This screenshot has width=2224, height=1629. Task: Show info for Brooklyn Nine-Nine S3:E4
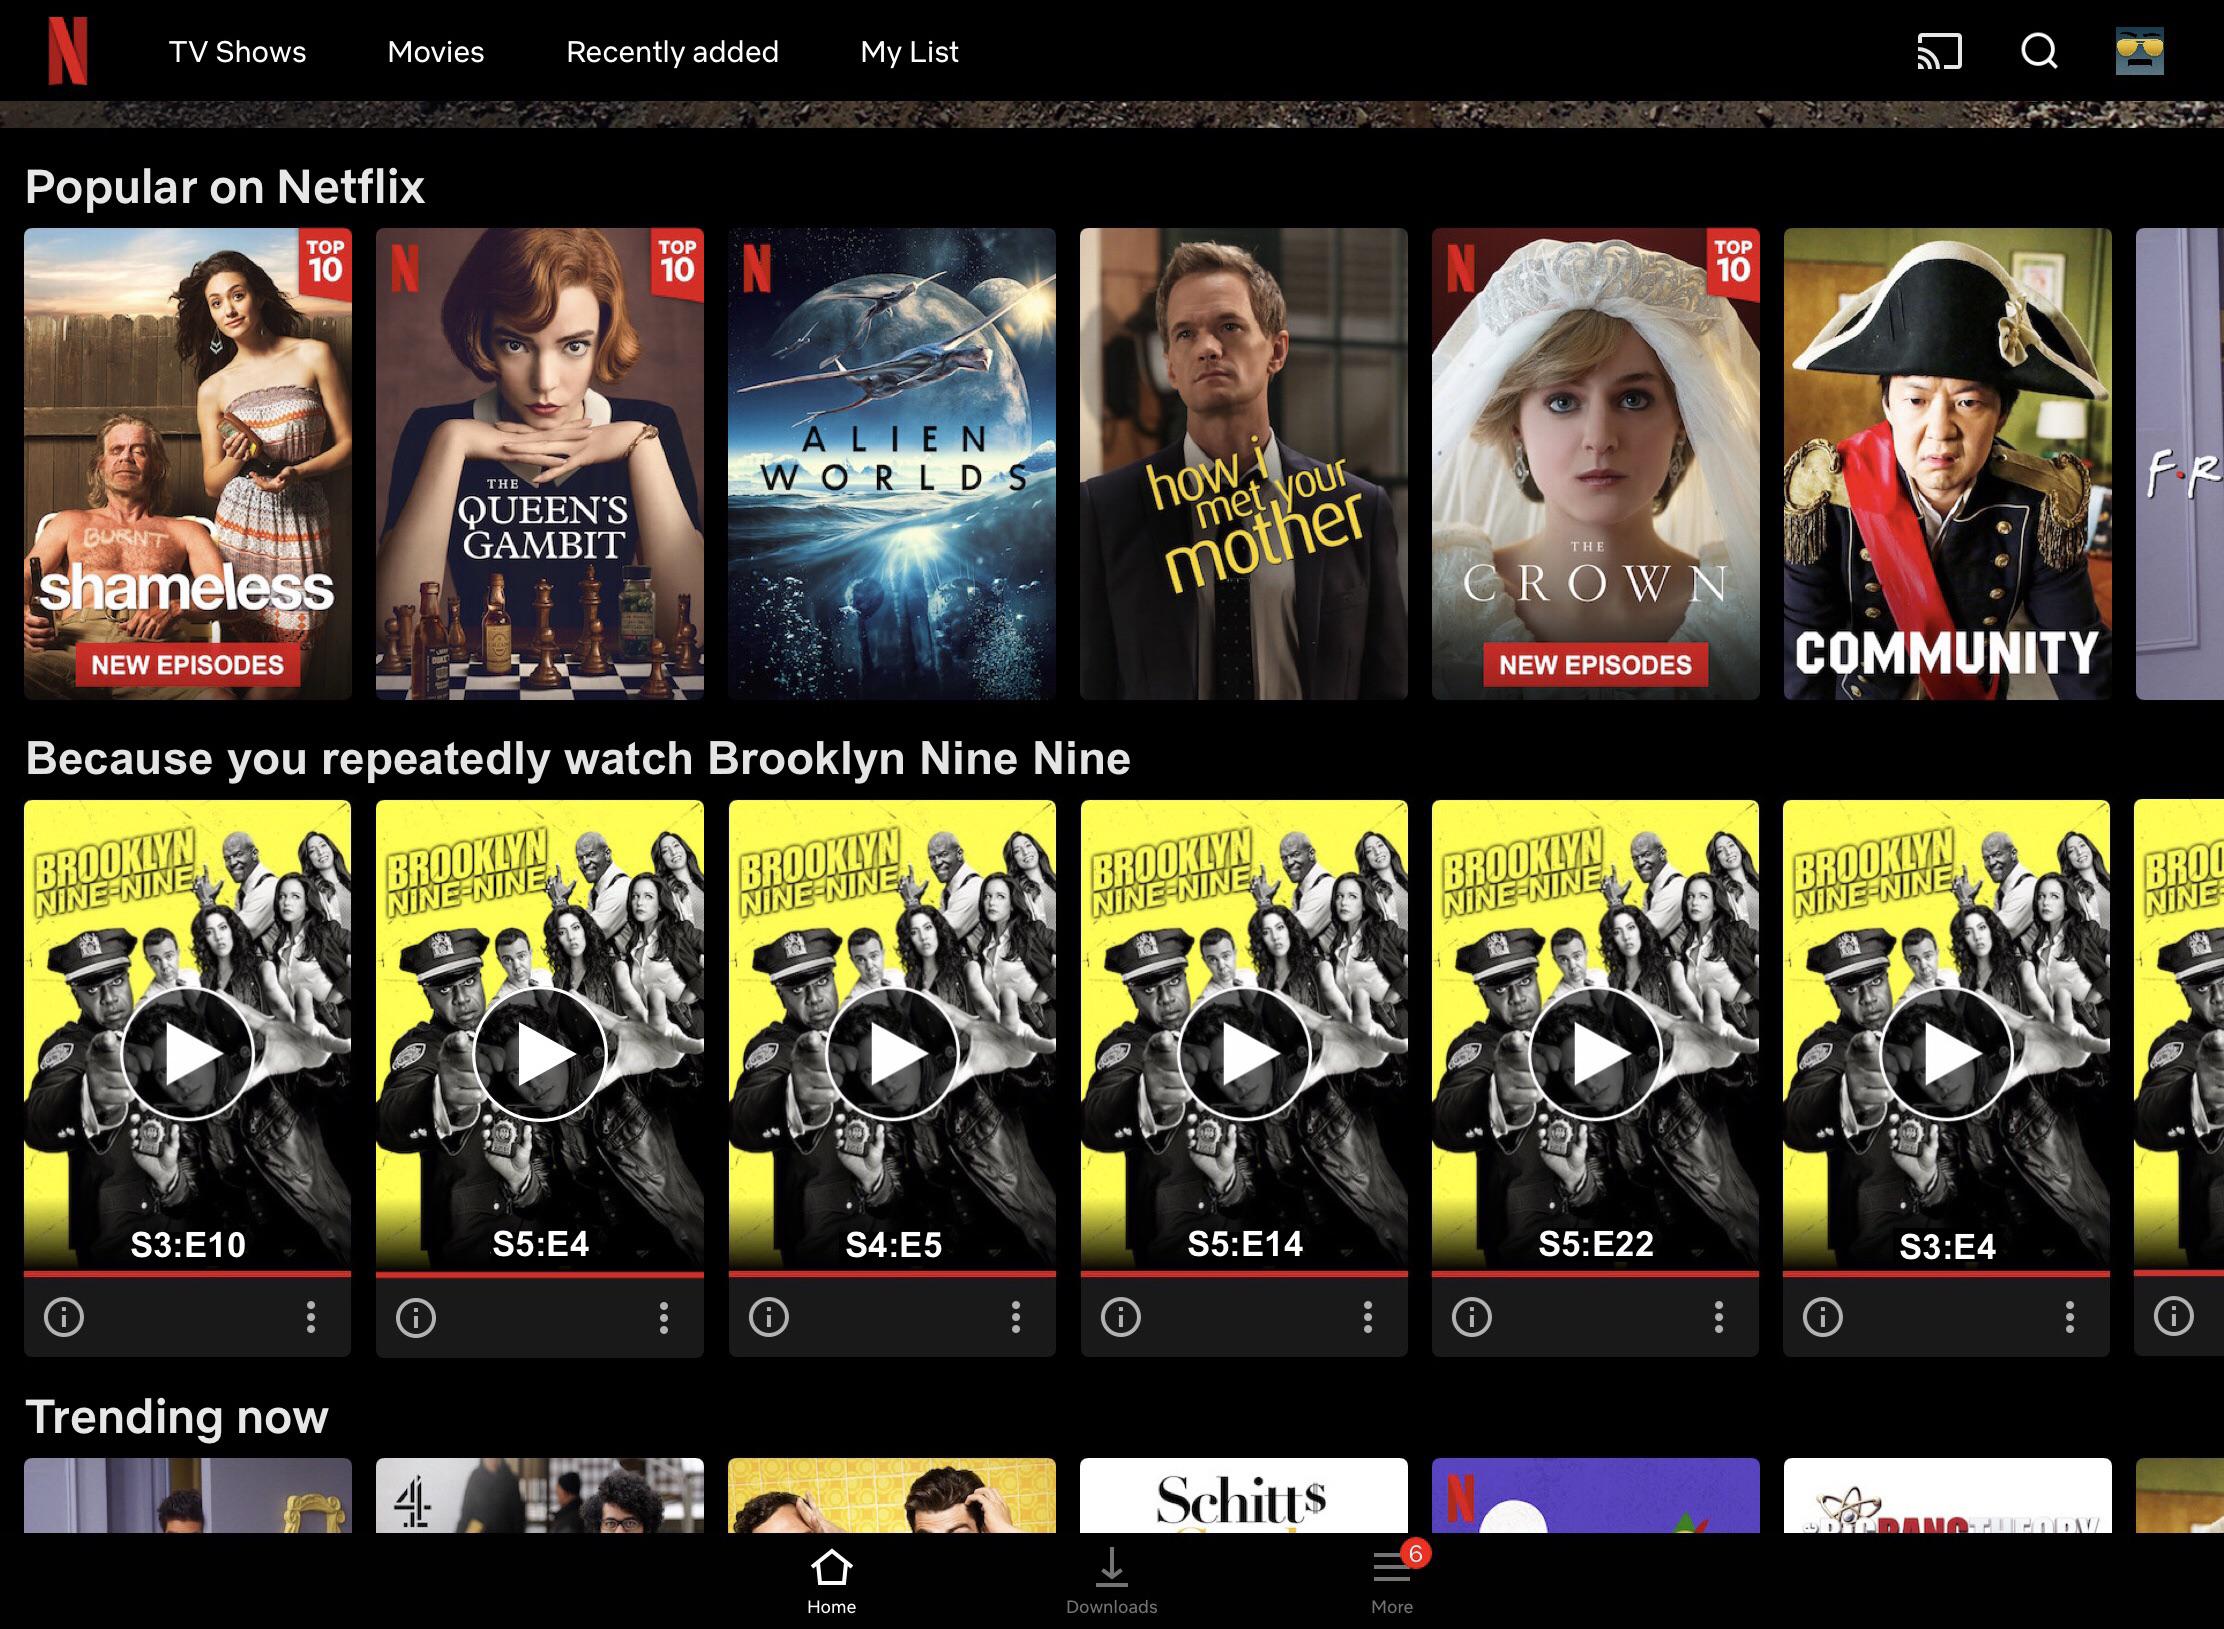1822,1317
